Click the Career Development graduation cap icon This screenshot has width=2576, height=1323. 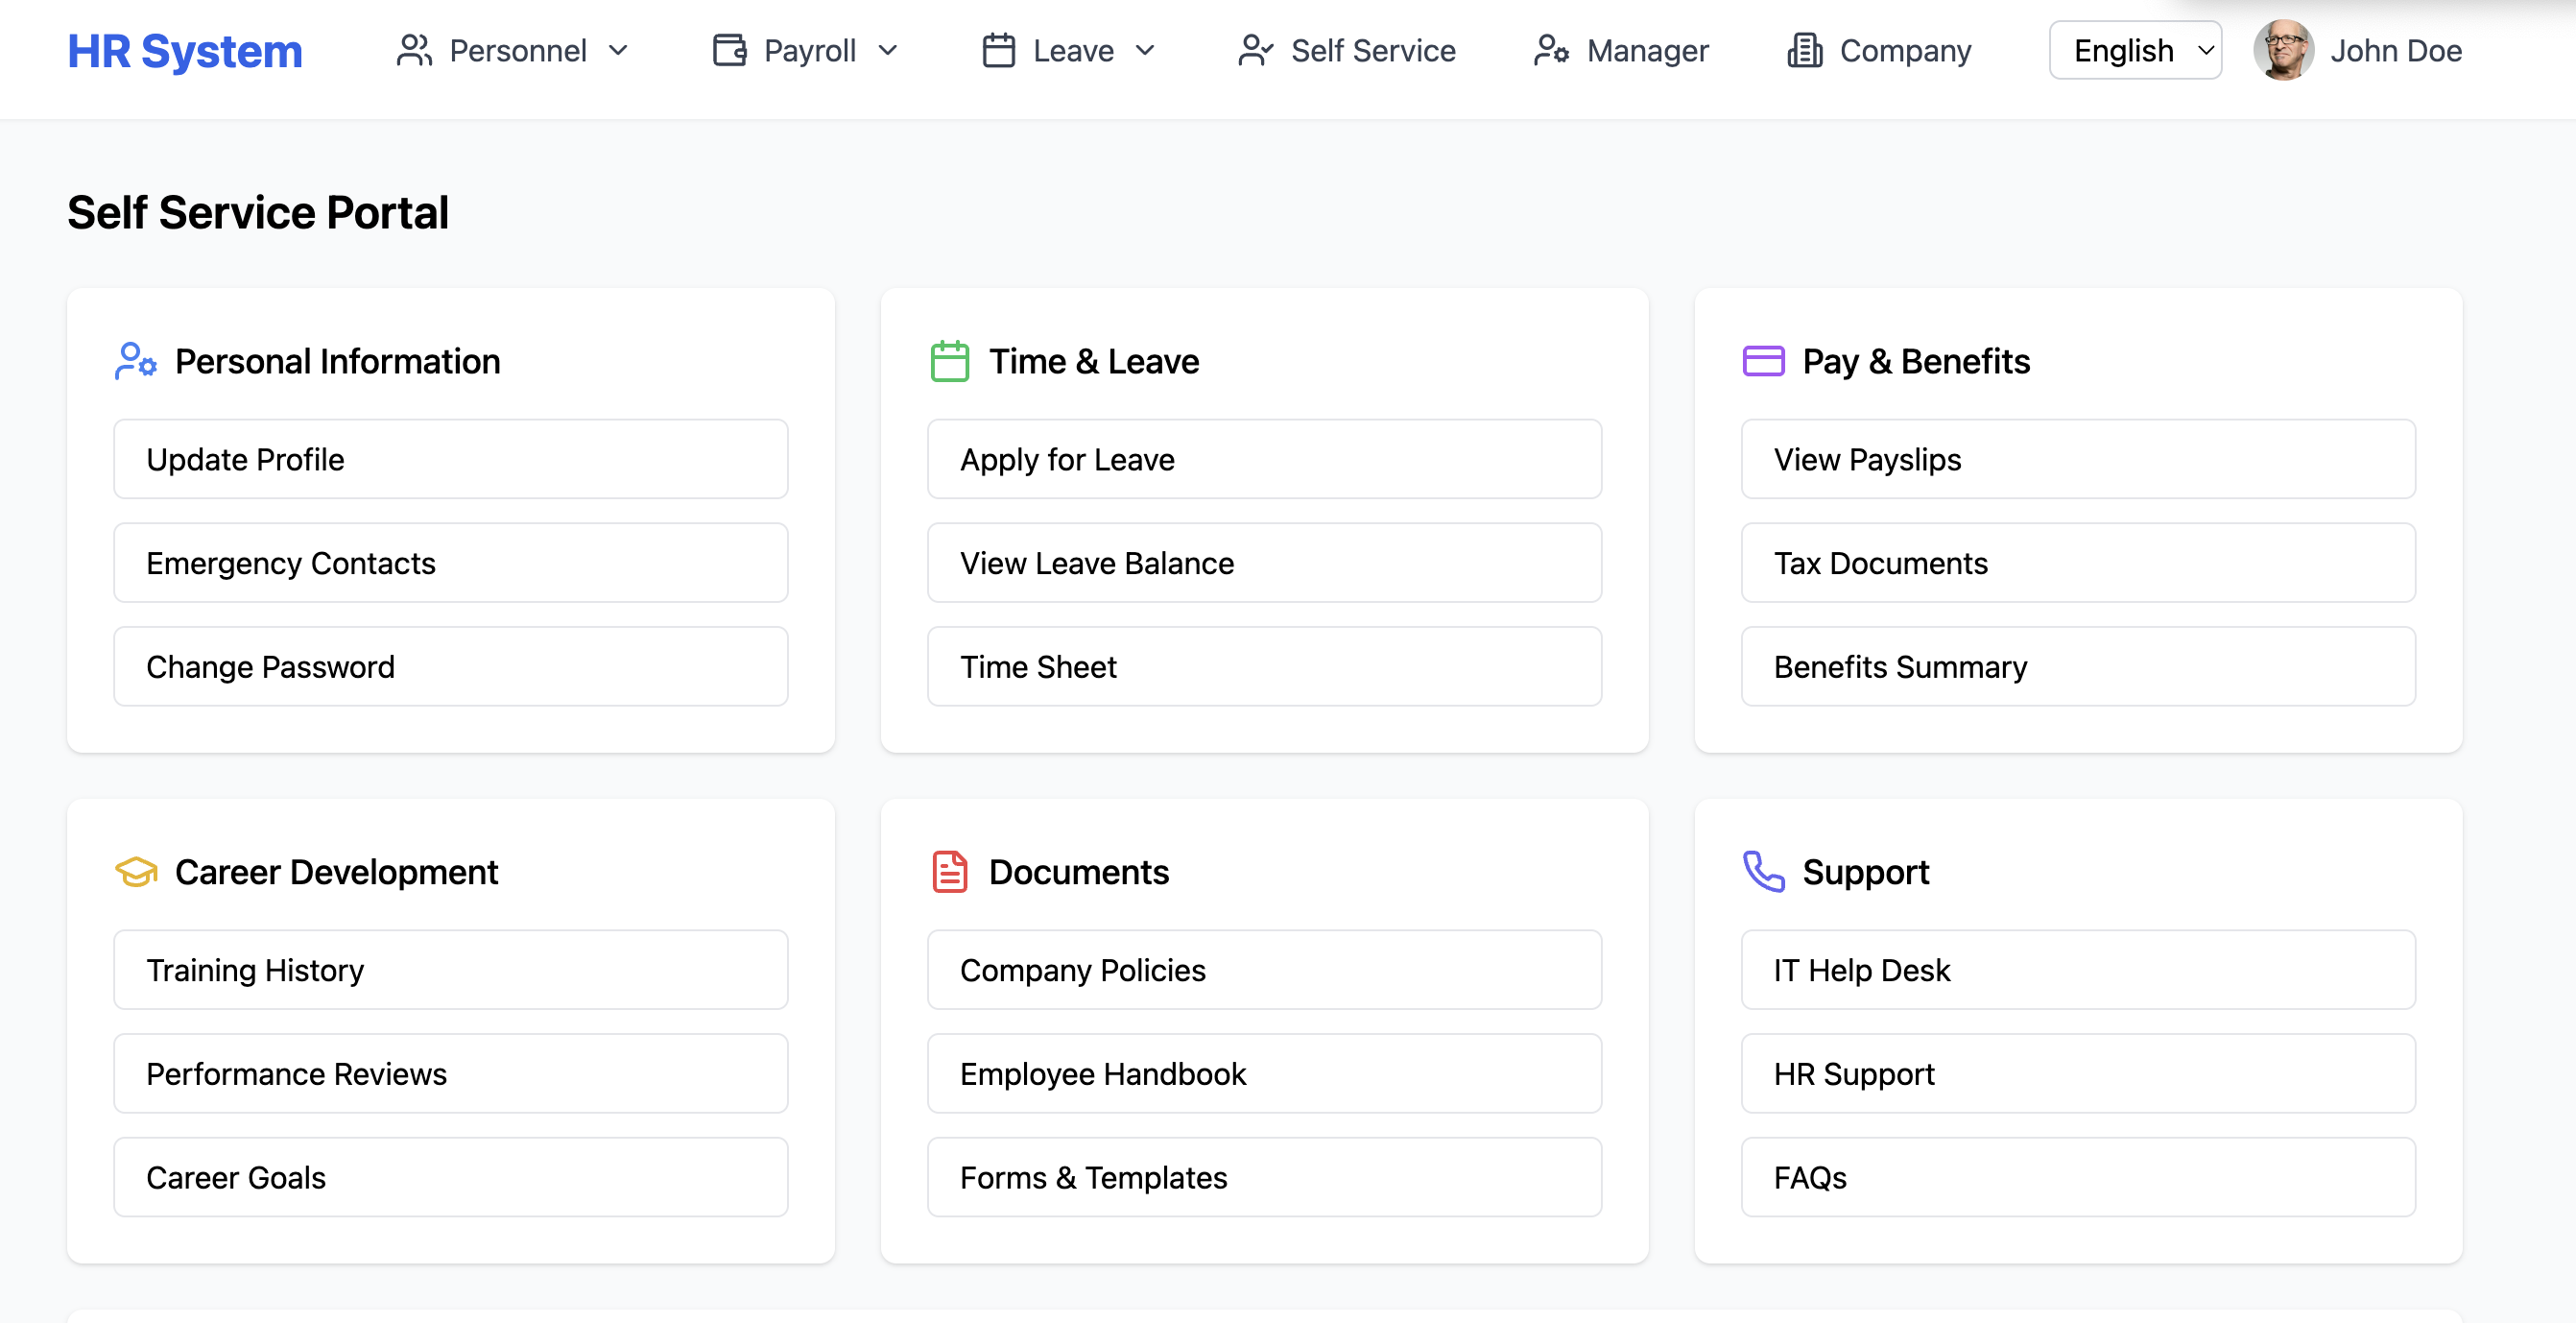point(136,872)
